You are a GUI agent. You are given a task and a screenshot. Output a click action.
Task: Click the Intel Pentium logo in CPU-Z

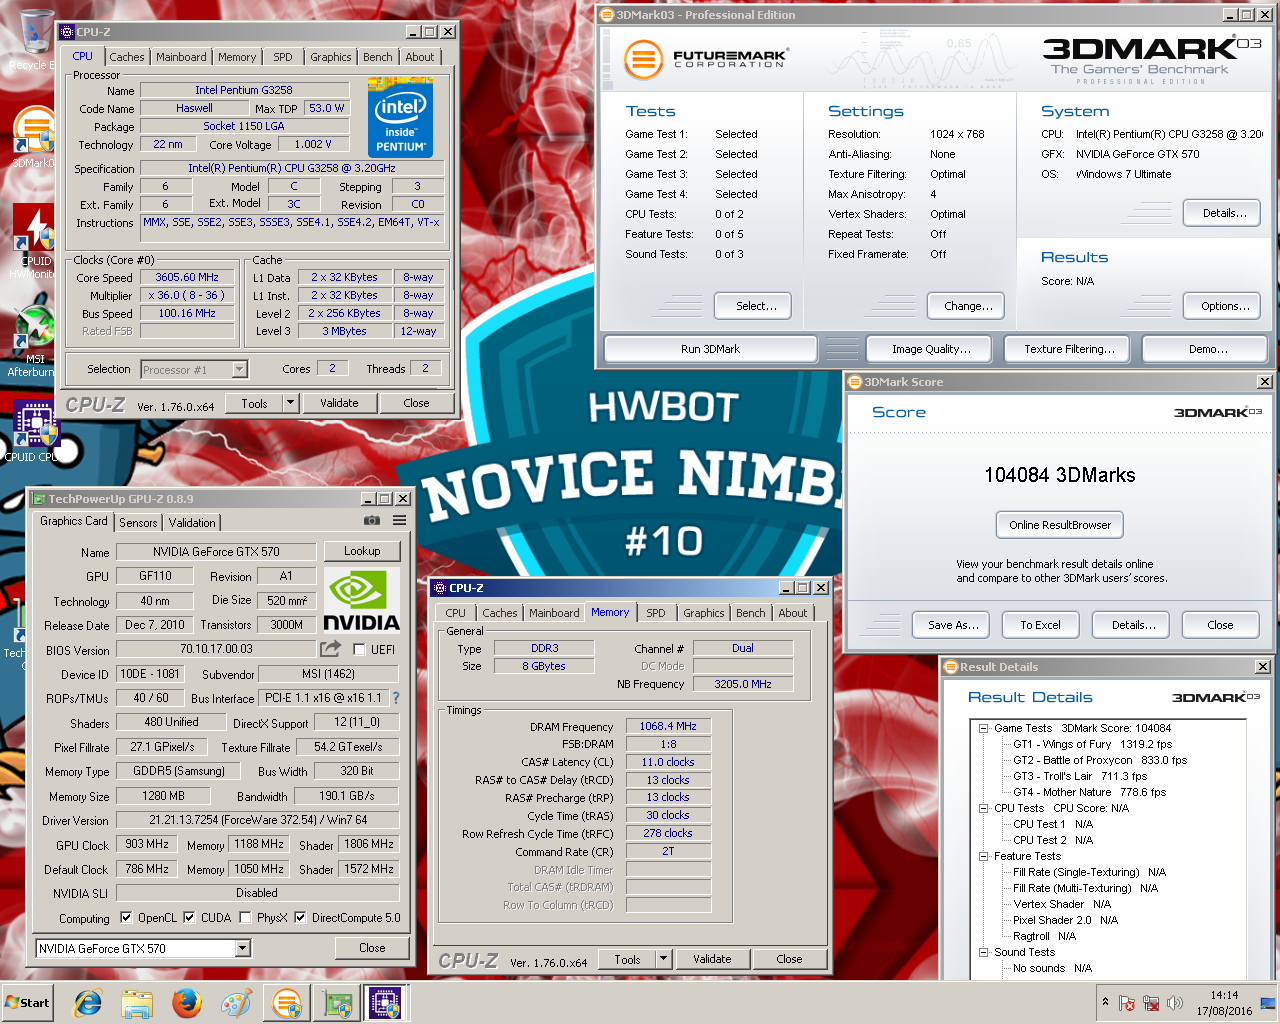click(x=402, y=118)
